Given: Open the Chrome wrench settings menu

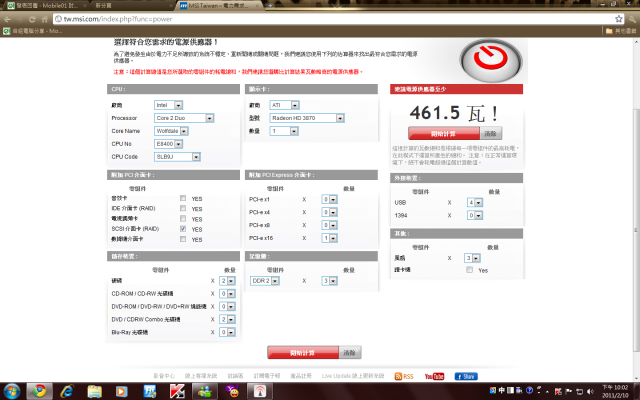Looking at the screenshot, I should click(x=633, y=19).
